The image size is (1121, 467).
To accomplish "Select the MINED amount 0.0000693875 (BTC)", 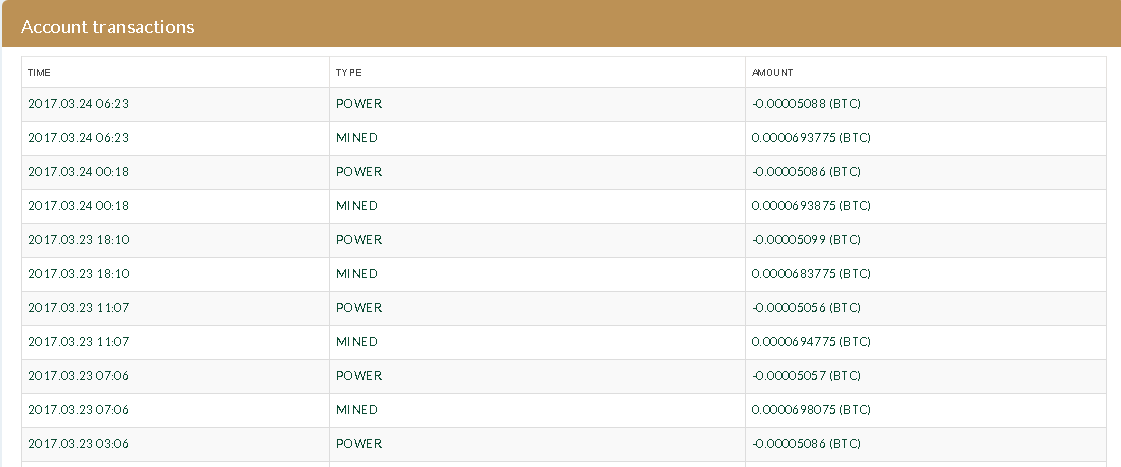I will 811,205.
